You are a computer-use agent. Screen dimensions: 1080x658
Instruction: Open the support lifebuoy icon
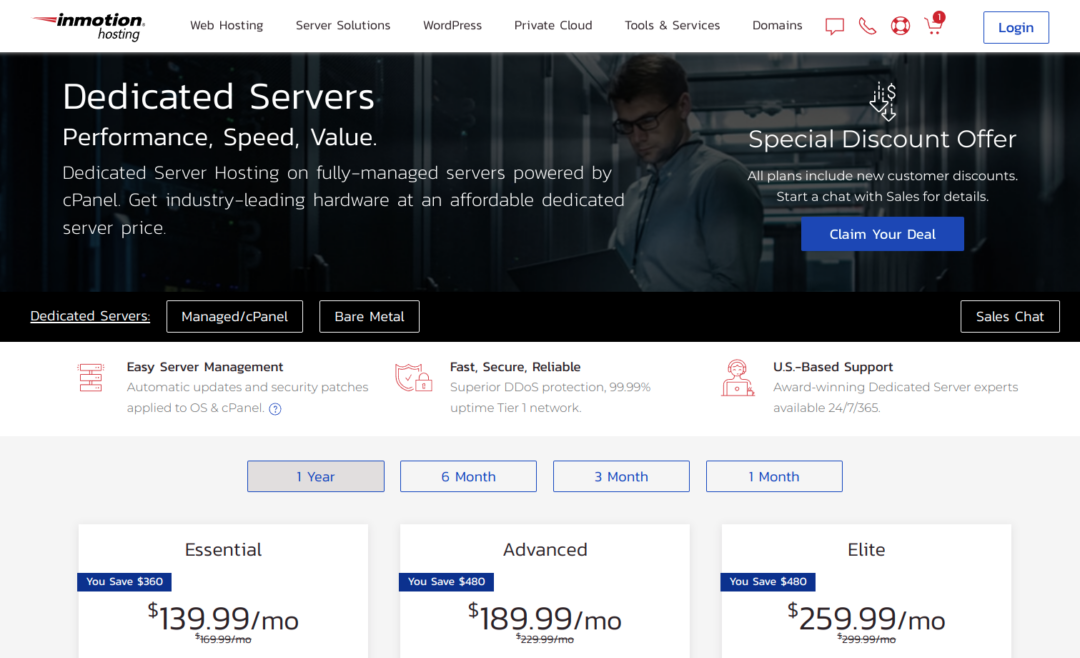click(x=900, y=26)
